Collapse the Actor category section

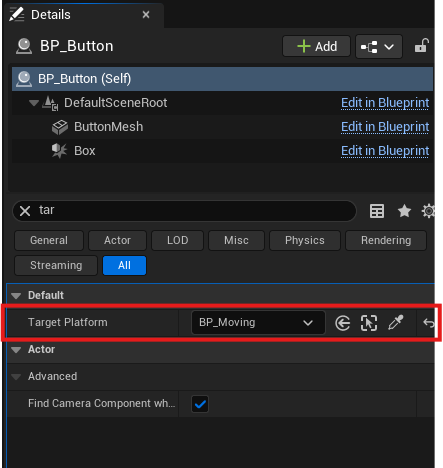pos(16,350)
